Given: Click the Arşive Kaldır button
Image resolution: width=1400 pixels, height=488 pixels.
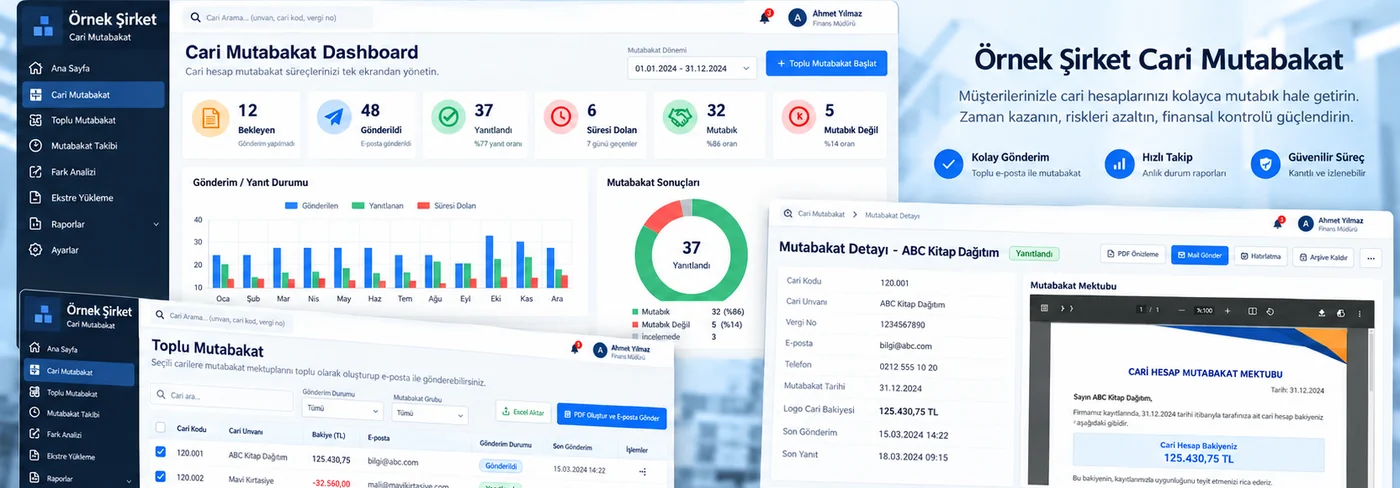Looking at the screenshot, I should 1323,257.
